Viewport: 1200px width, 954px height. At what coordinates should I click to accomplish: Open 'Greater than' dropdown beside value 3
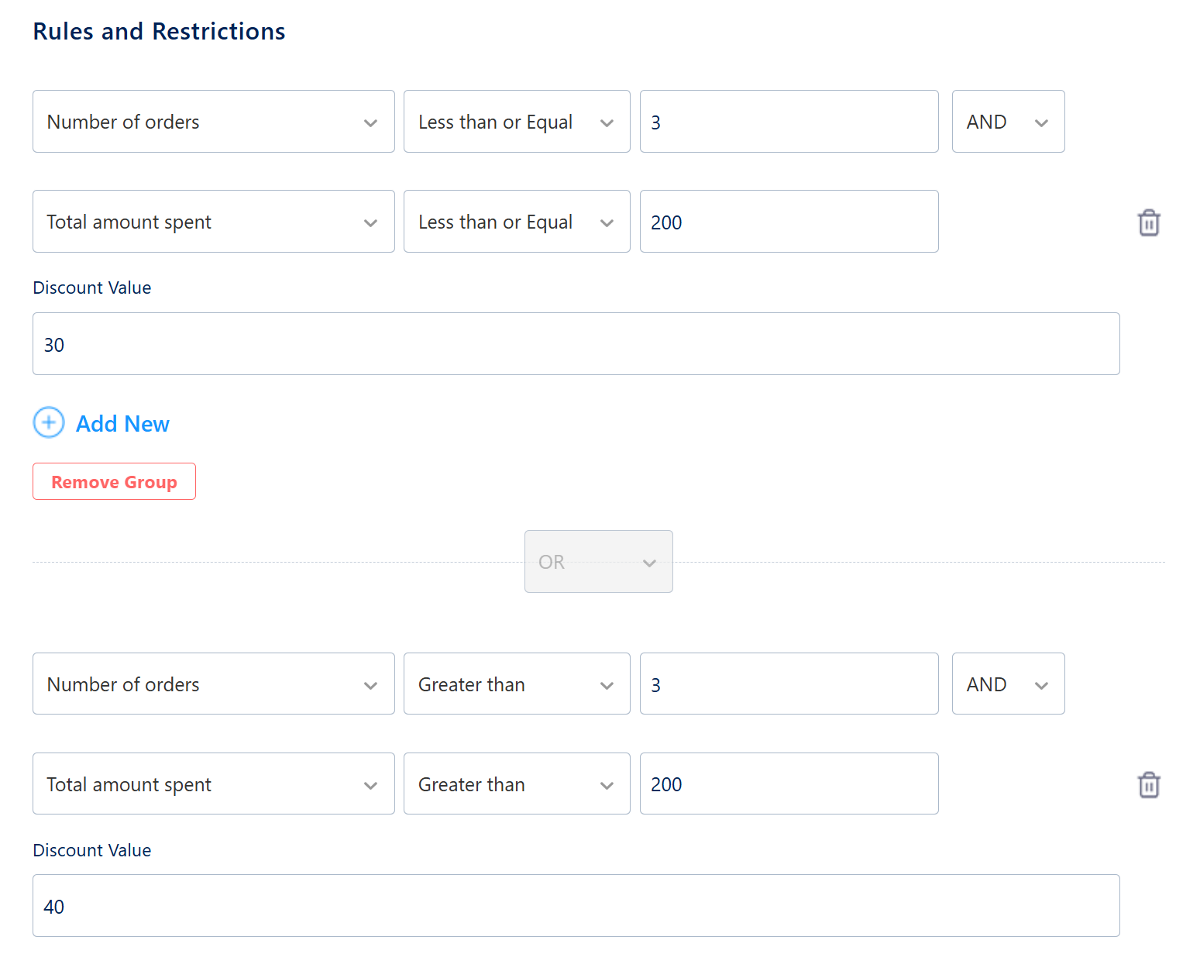click(x=516, y=684)
